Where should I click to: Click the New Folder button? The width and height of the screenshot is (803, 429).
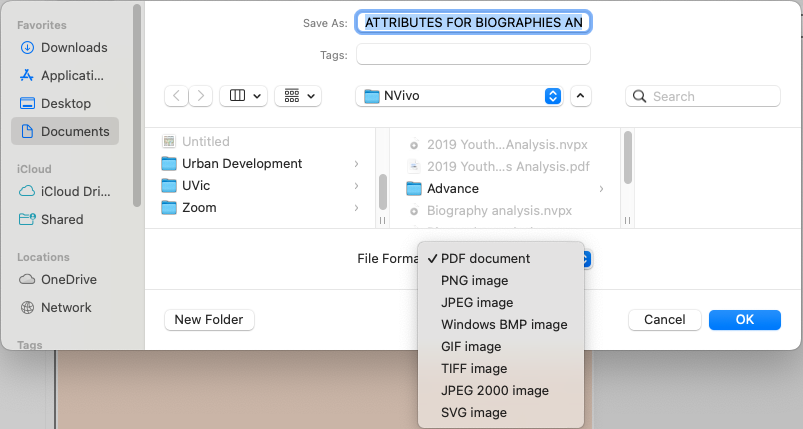tap(209, 320)
